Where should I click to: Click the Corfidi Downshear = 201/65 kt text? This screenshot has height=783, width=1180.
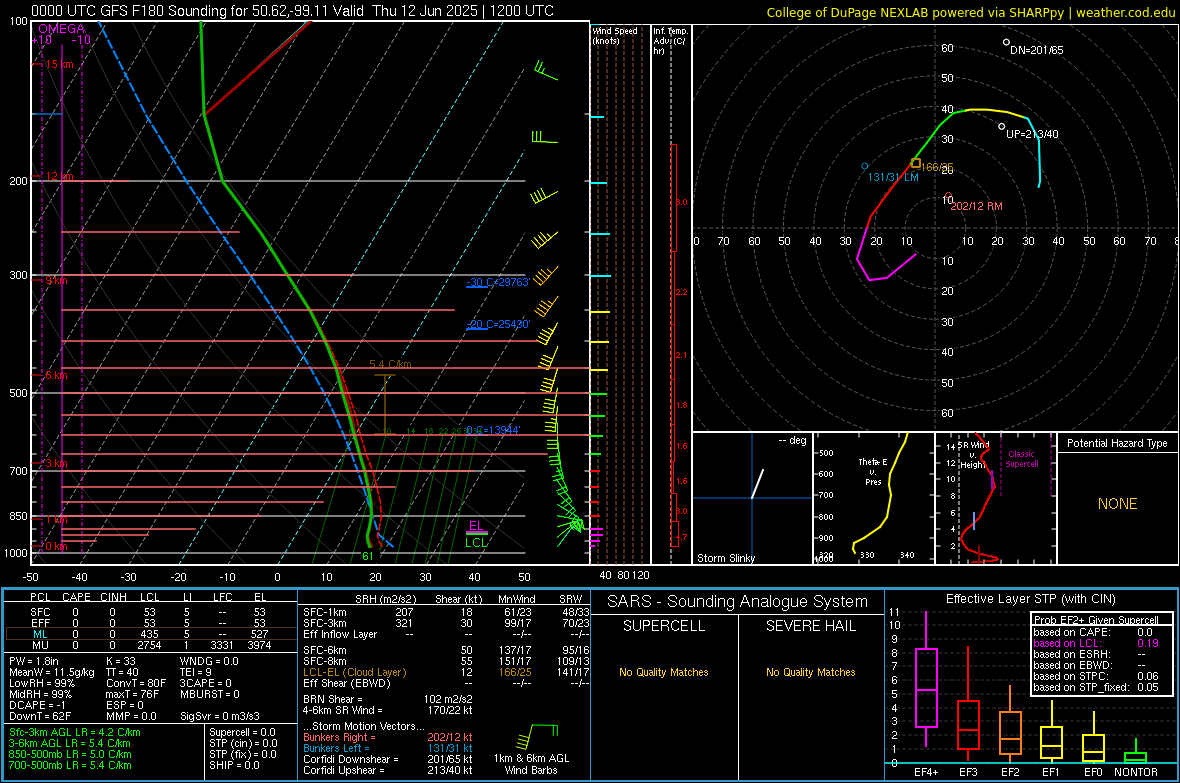(x=388, y=759)
